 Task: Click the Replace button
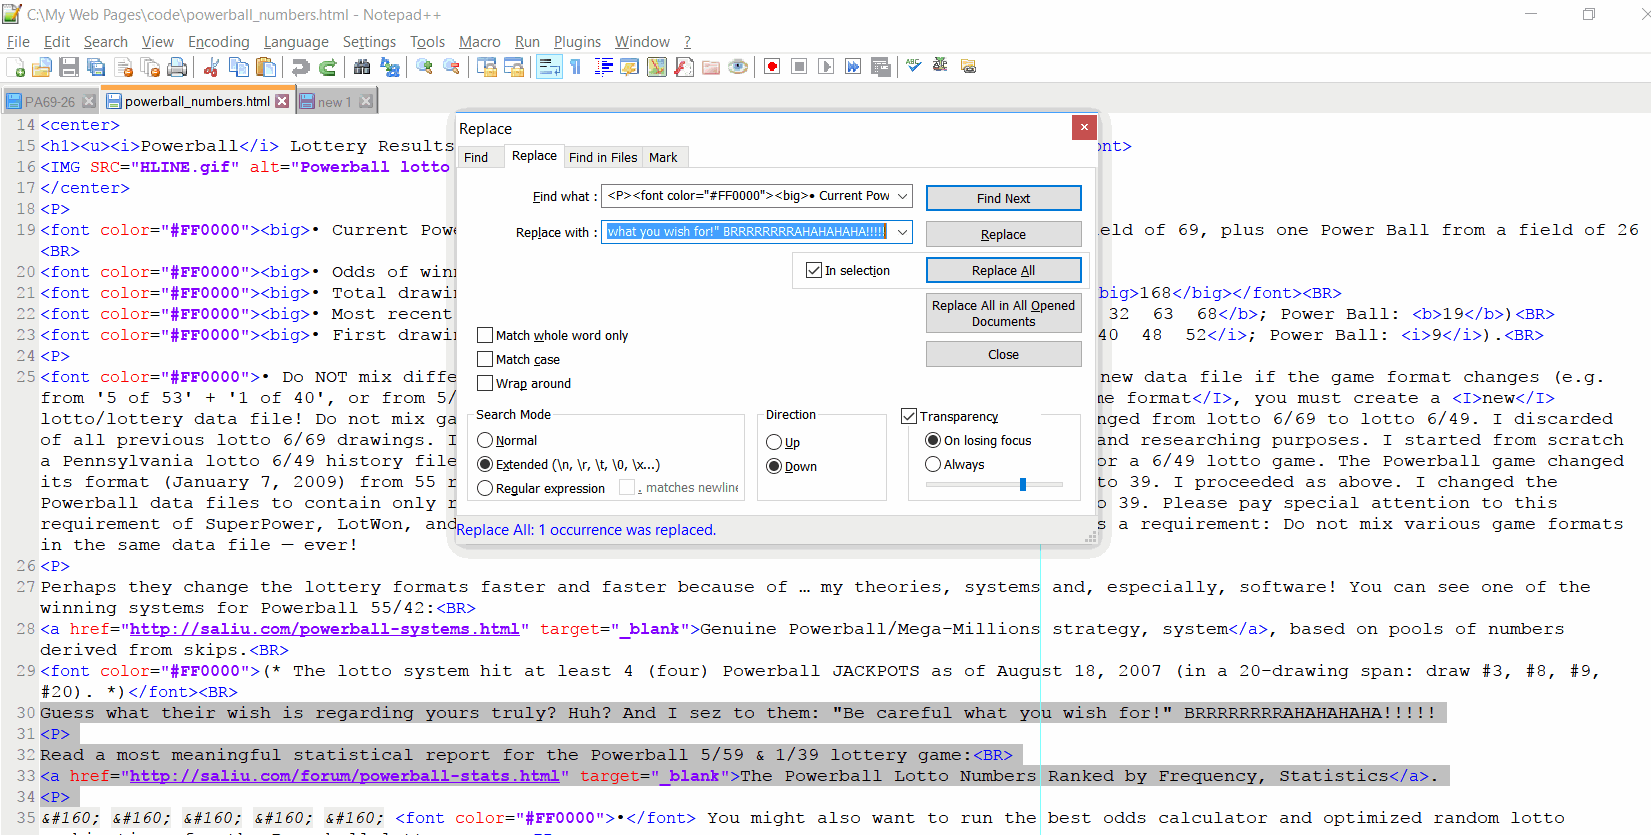tap(1003, 234)
